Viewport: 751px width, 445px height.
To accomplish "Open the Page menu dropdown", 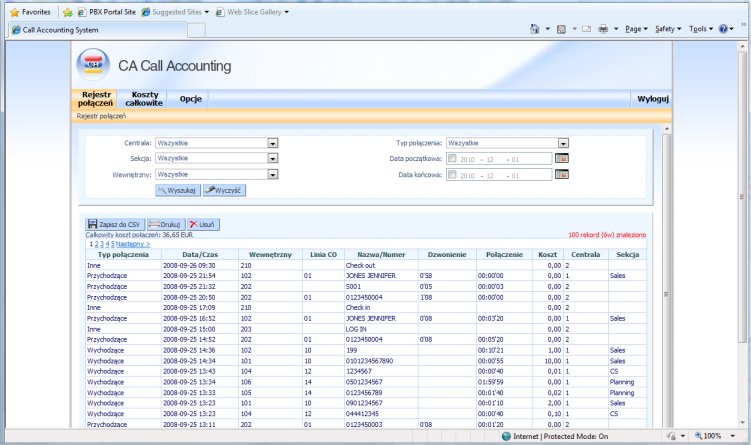I will click(x=636, y=29).
